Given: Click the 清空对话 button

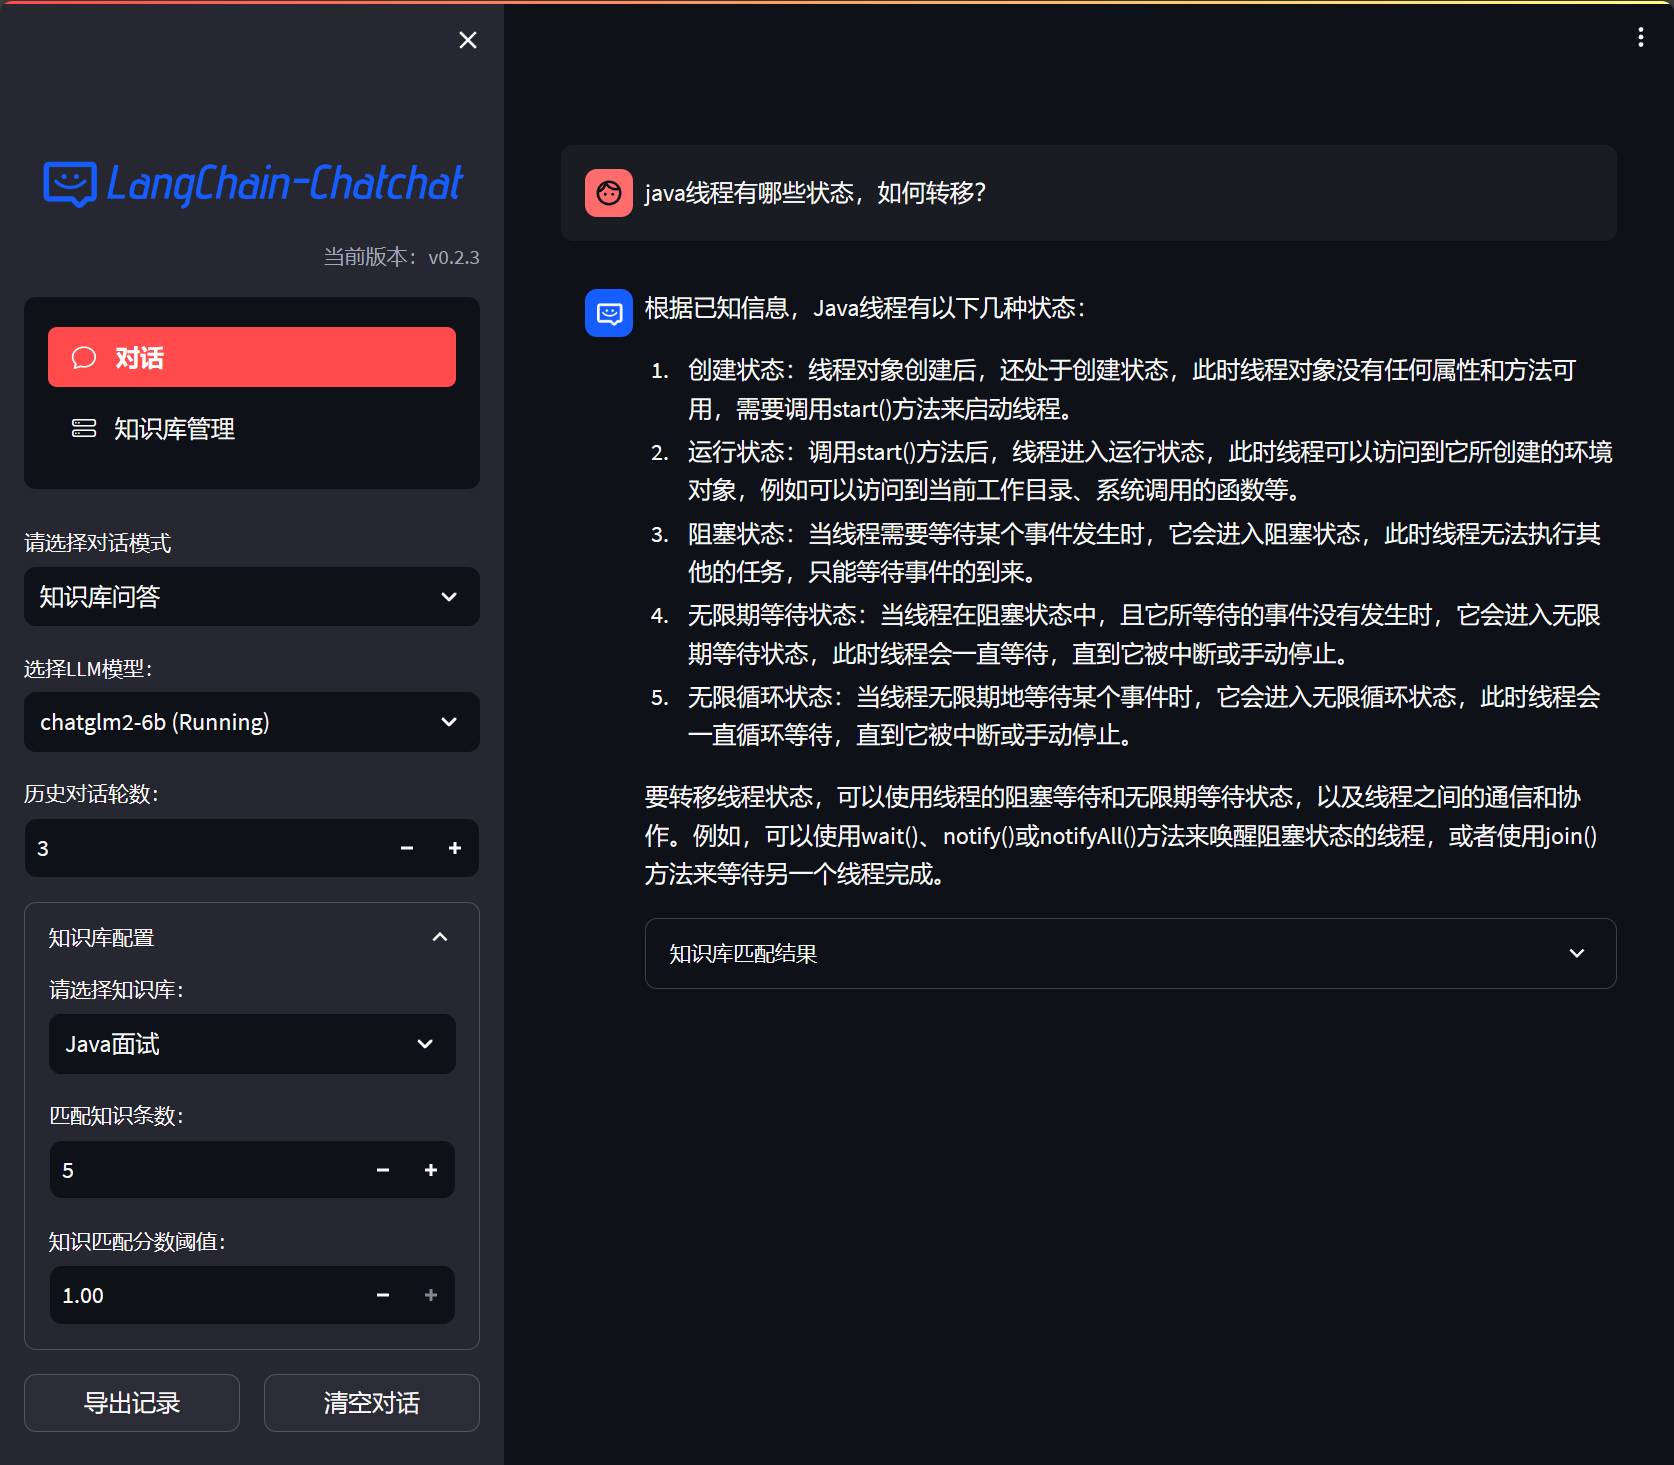Looking at the screenshot, I should point(371,1403).
